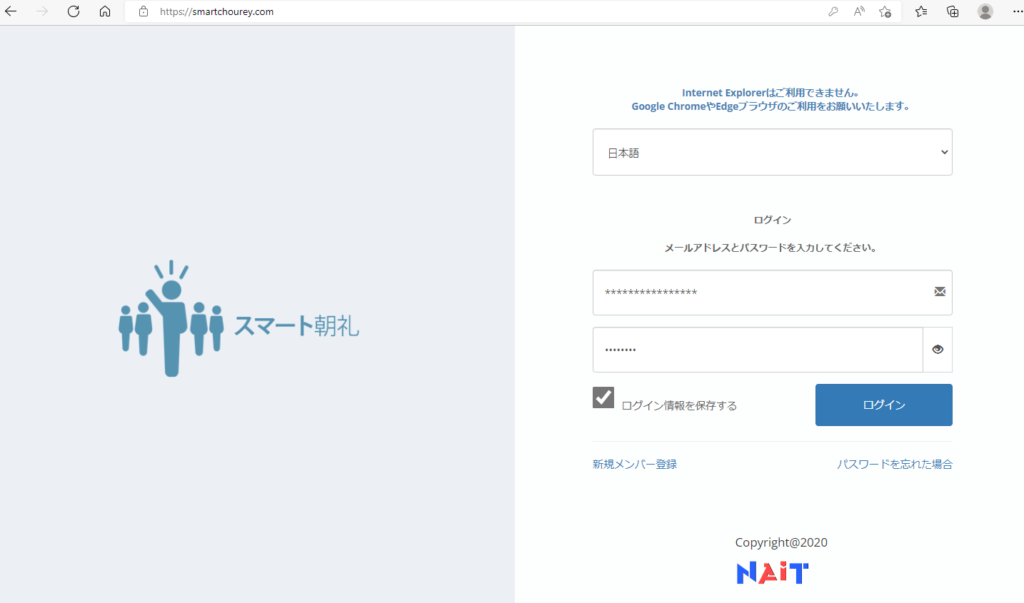The width and height of the screenshot is (1024, 603).
Task: Focus the password input field
Action: (x=758, y=350)
